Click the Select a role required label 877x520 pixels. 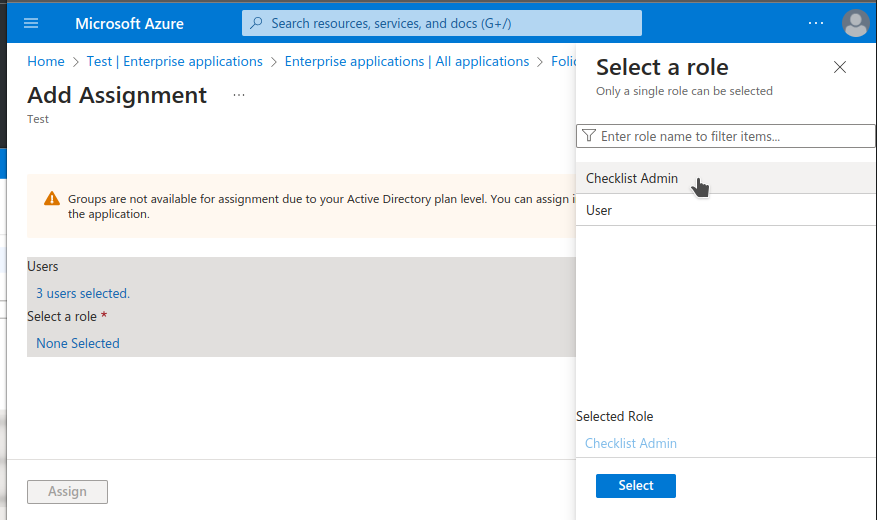click(67, 316)
